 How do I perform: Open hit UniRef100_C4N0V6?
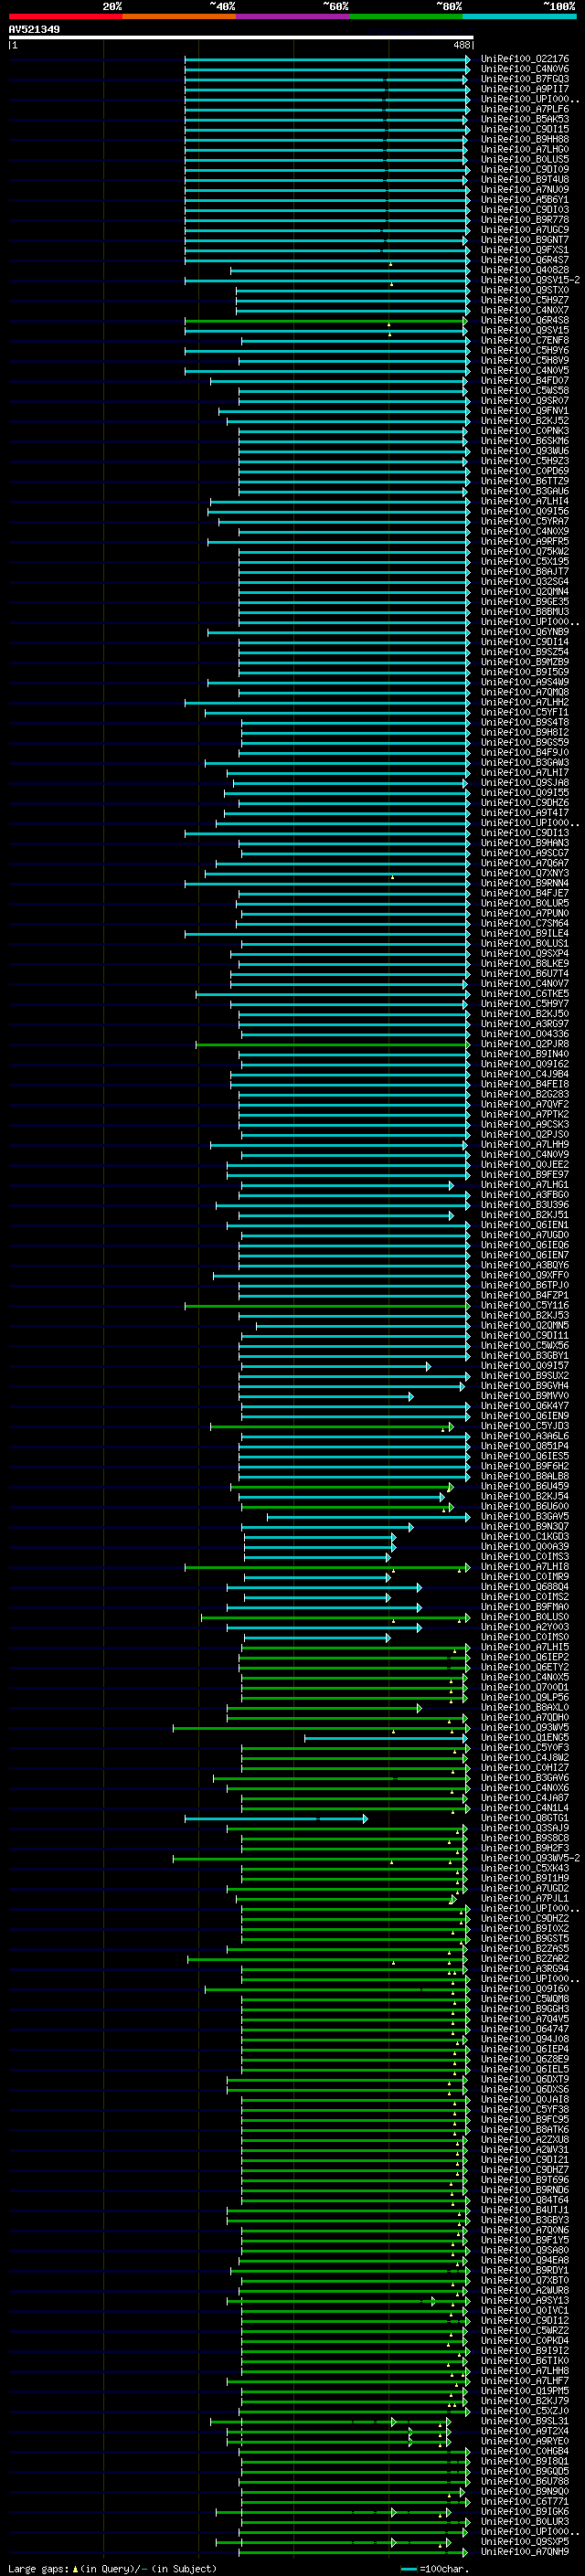tap(525, 69)
